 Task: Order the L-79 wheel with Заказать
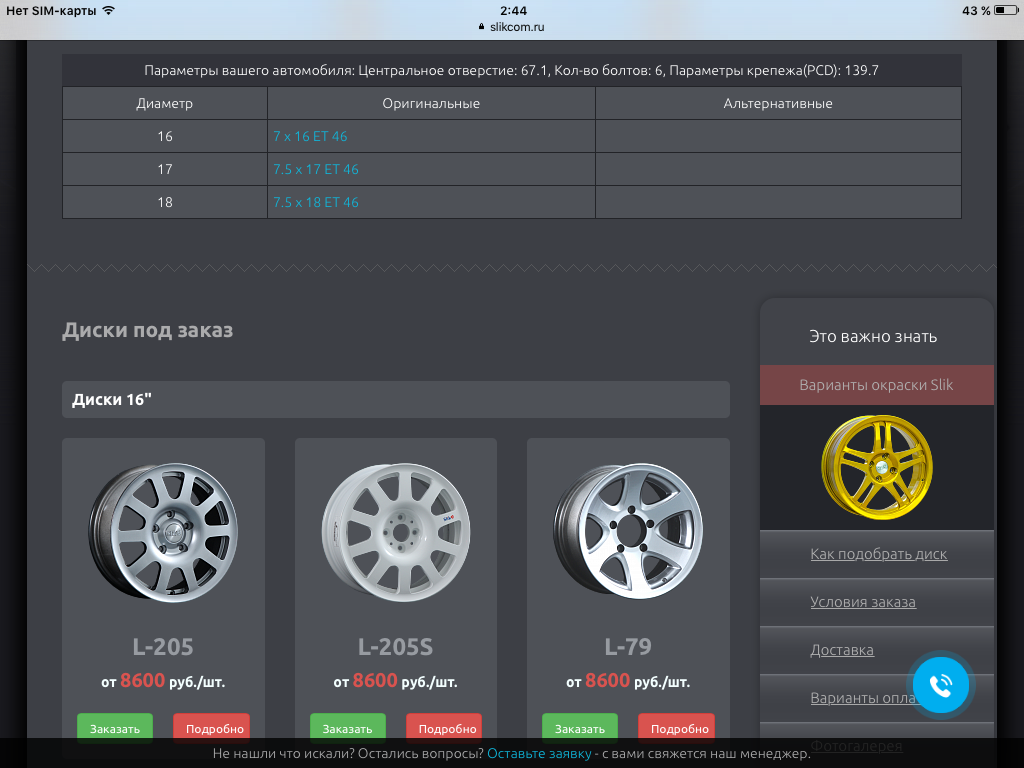click(x=580, y=728)
